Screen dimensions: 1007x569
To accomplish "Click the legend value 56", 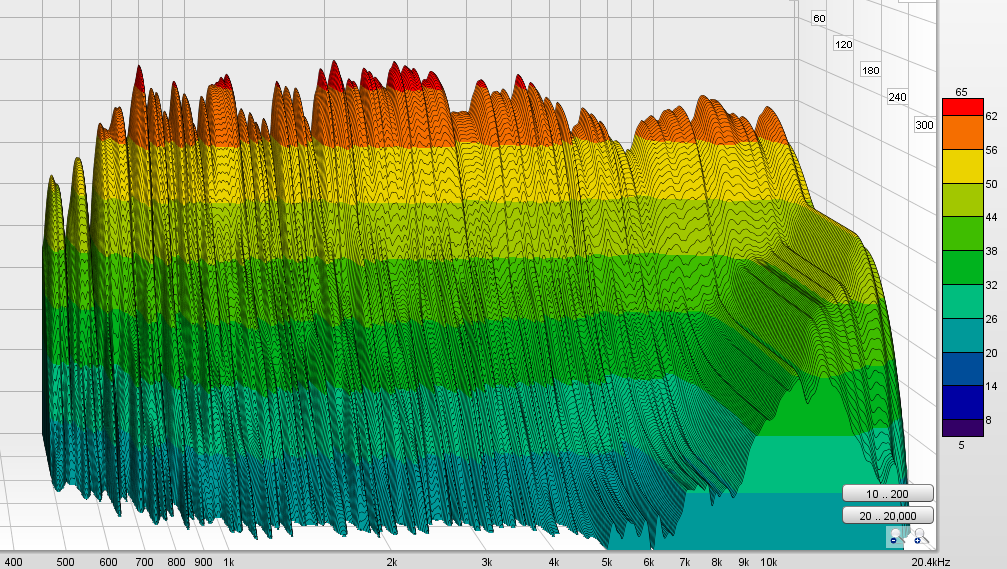I will tap(992, 150).
